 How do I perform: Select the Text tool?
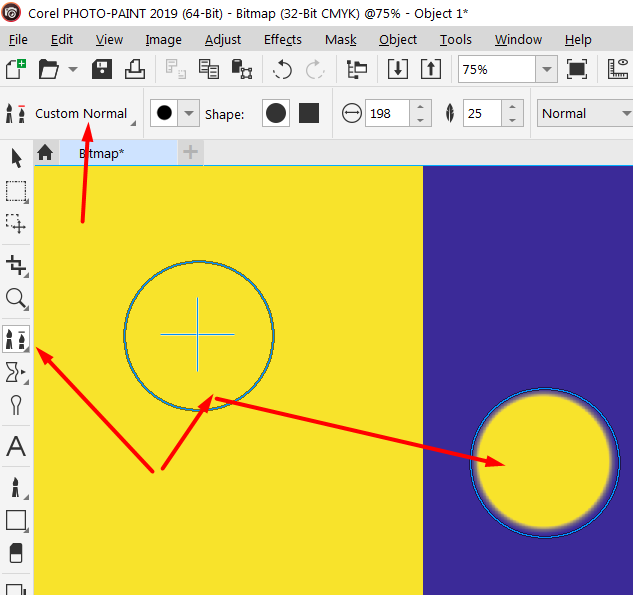click(16, 446)
